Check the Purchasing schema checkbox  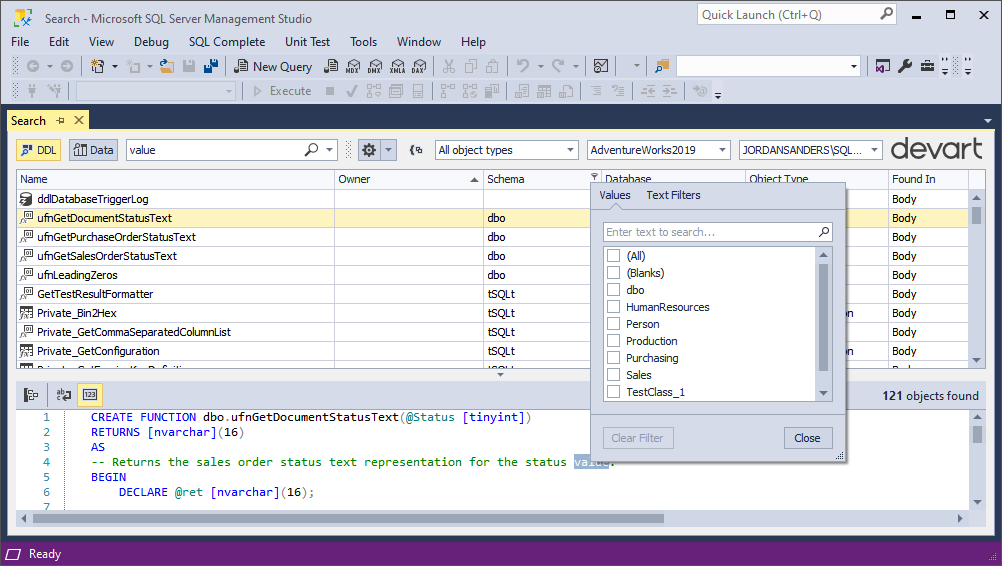click(x=613, y=358)
